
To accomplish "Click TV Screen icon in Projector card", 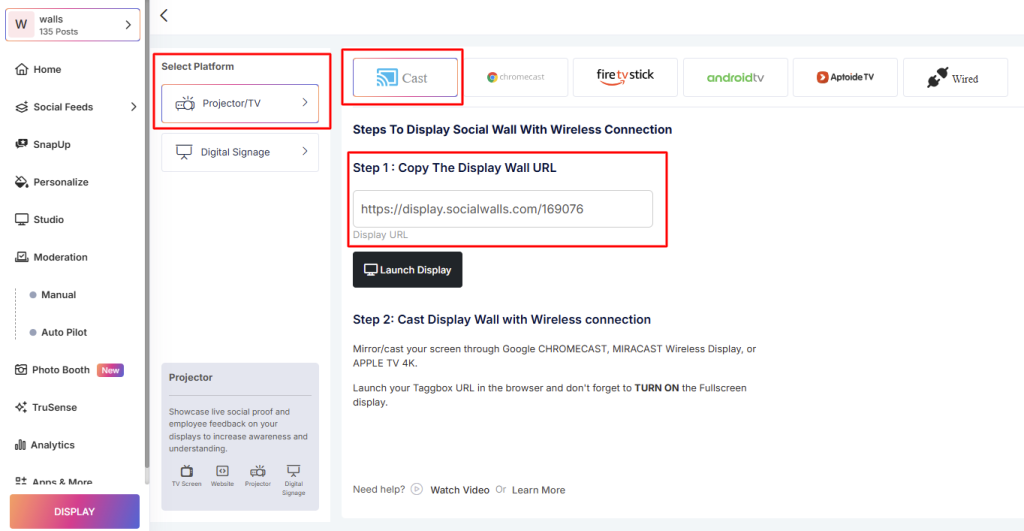I will 187,471.
